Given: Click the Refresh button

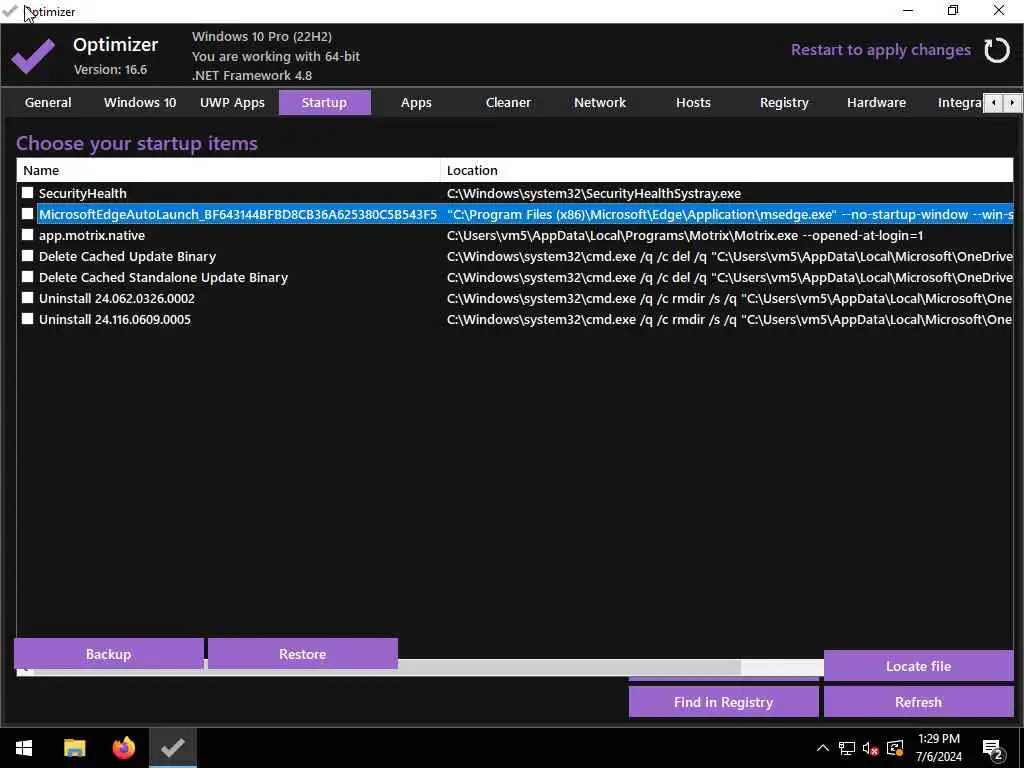Looking at the screenshot, I should pyautogui.click(x=918, y=702).
